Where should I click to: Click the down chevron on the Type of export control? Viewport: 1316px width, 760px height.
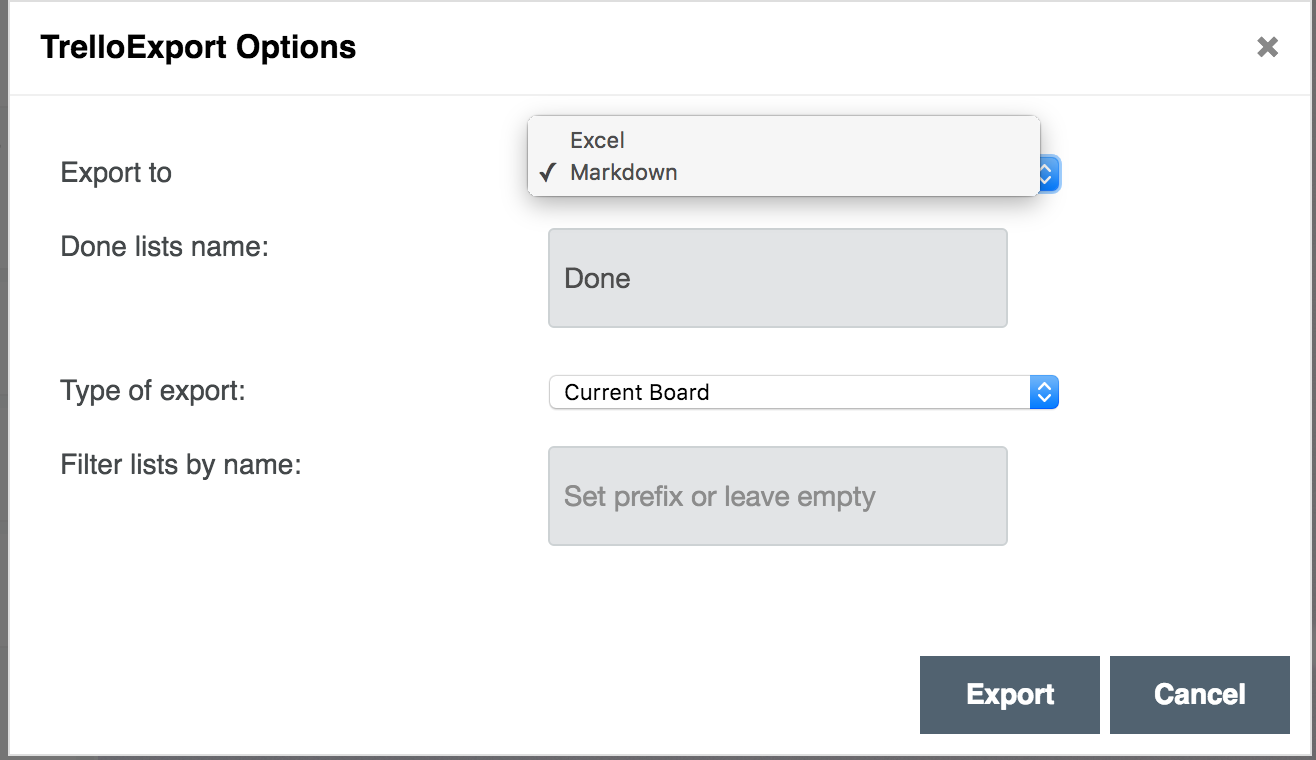[x=1043, y=398]
